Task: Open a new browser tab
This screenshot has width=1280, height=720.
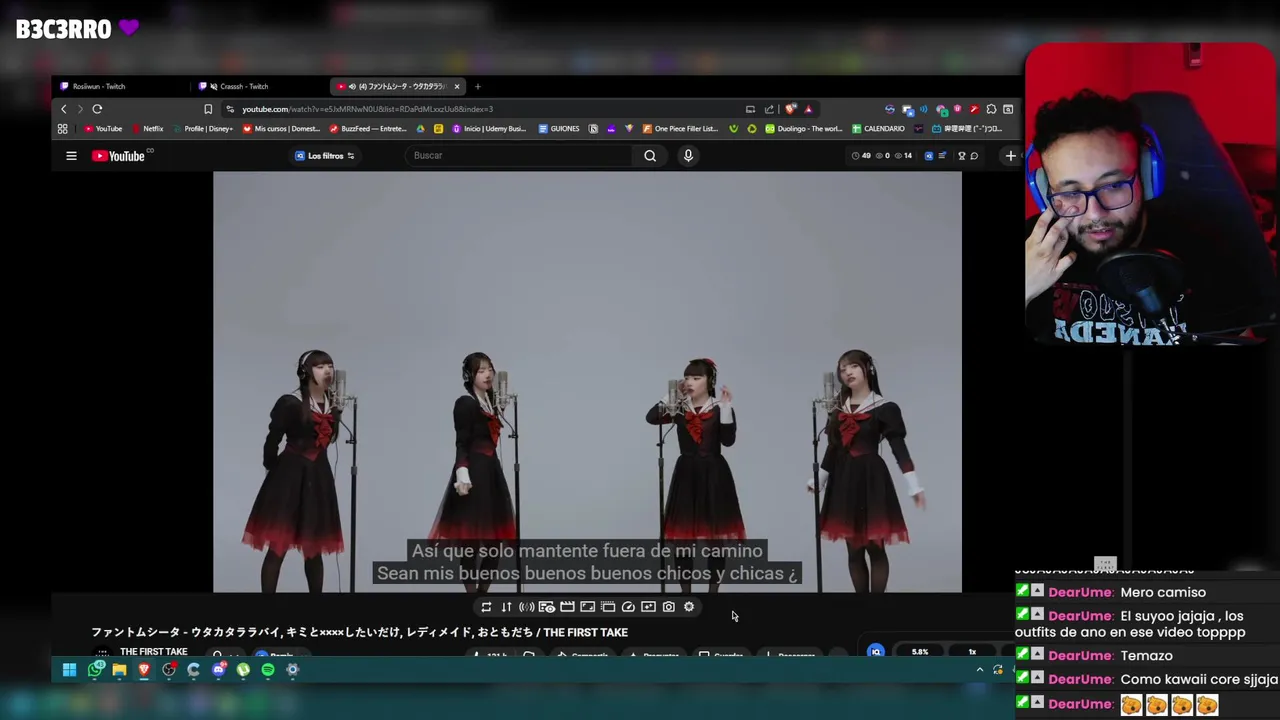Action: [x=478, y=86]
